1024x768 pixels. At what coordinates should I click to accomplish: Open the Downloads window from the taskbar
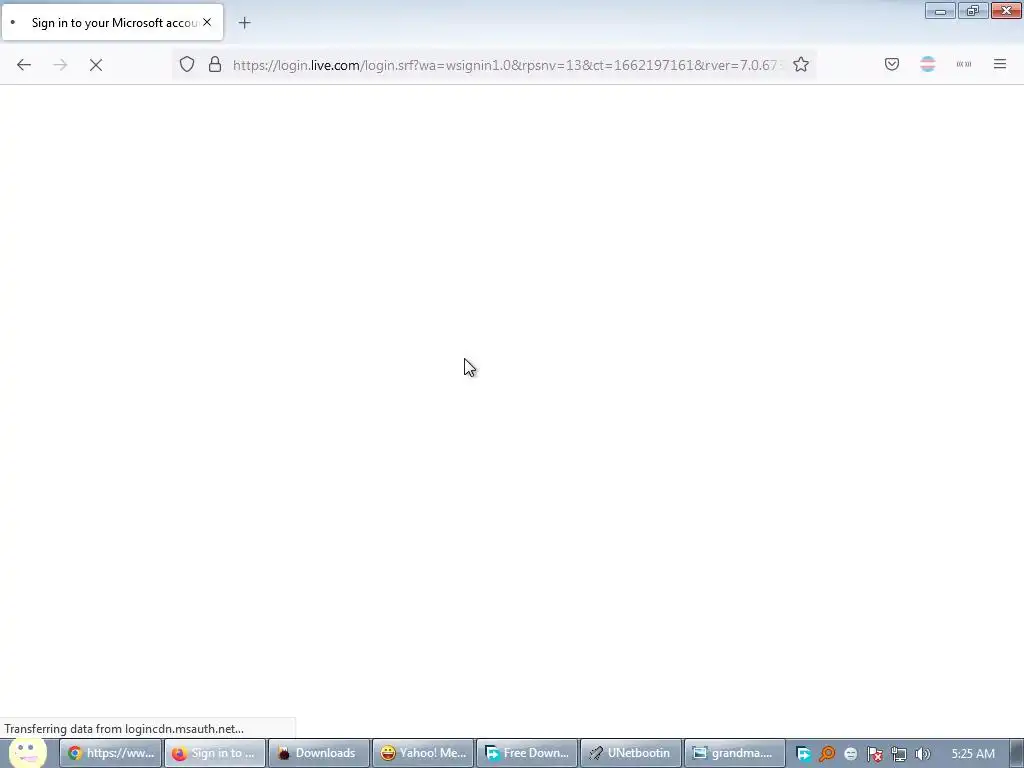tap(319, 753)
